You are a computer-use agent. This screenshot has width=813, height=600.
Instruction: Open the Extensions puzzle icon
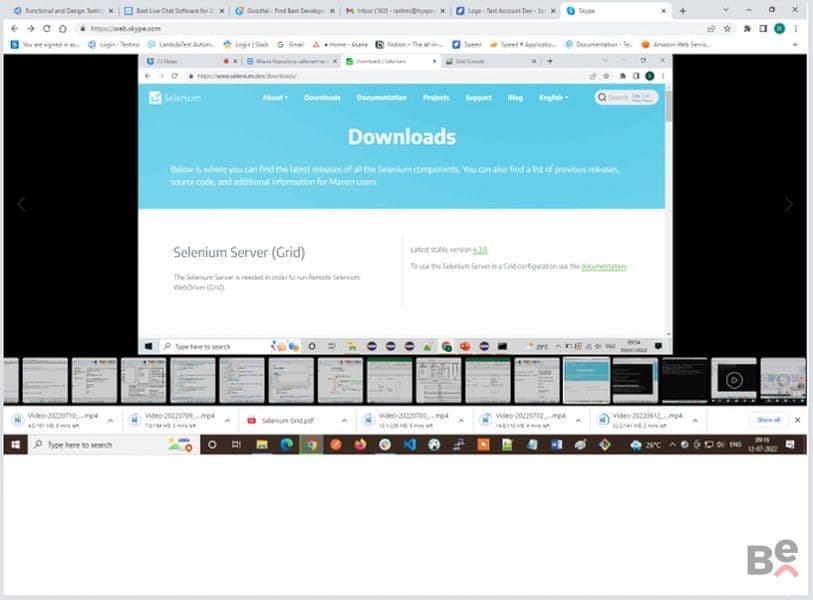point(747,29)
